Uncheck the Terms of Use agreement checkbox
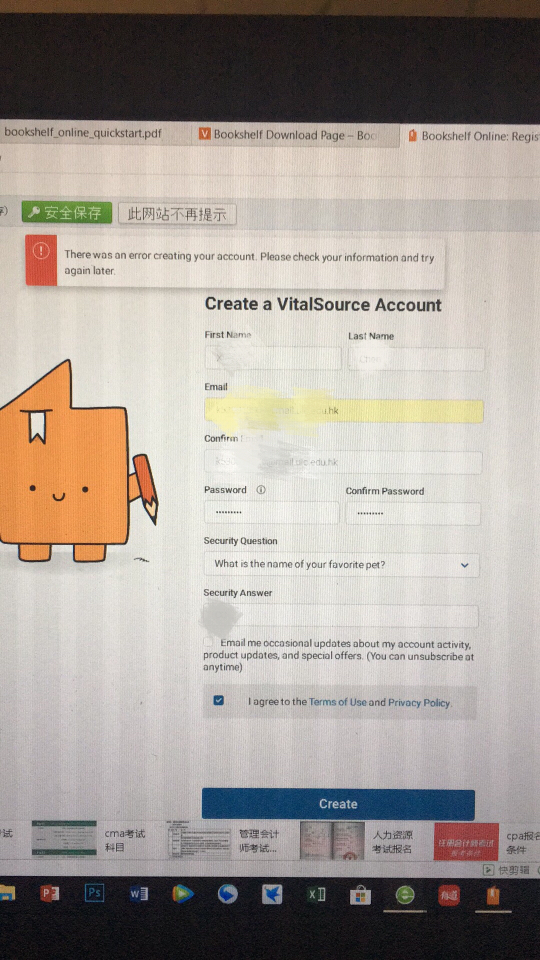The width and height of the screenshot is (540, 960). [x=219, y=700]
